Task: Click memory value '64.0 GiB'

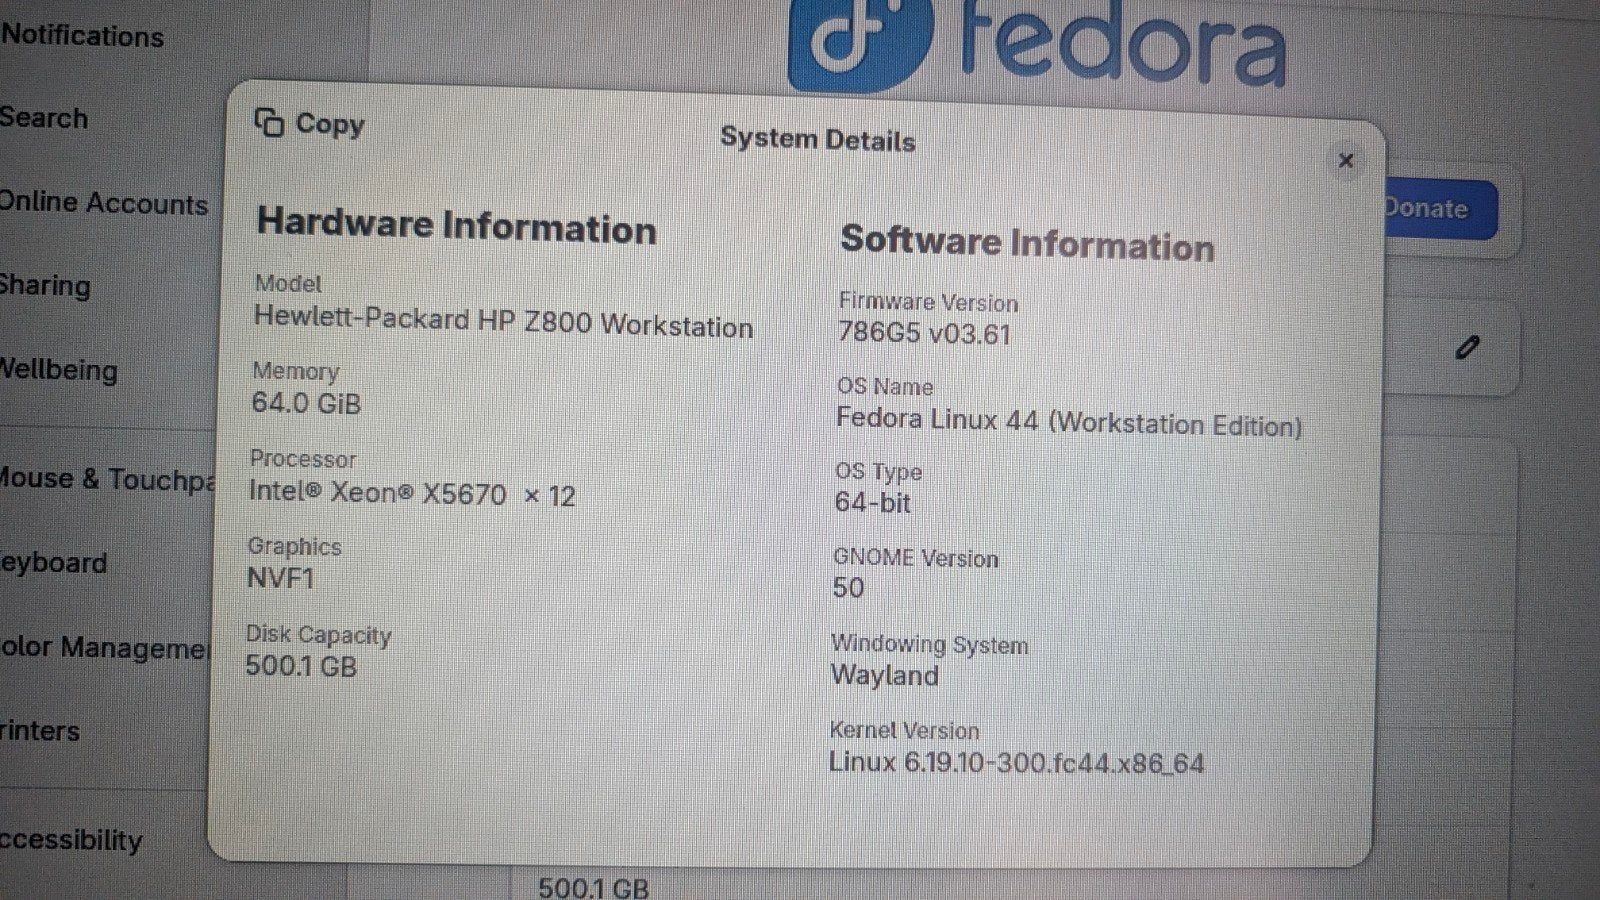Action: (x=306, y=403)
